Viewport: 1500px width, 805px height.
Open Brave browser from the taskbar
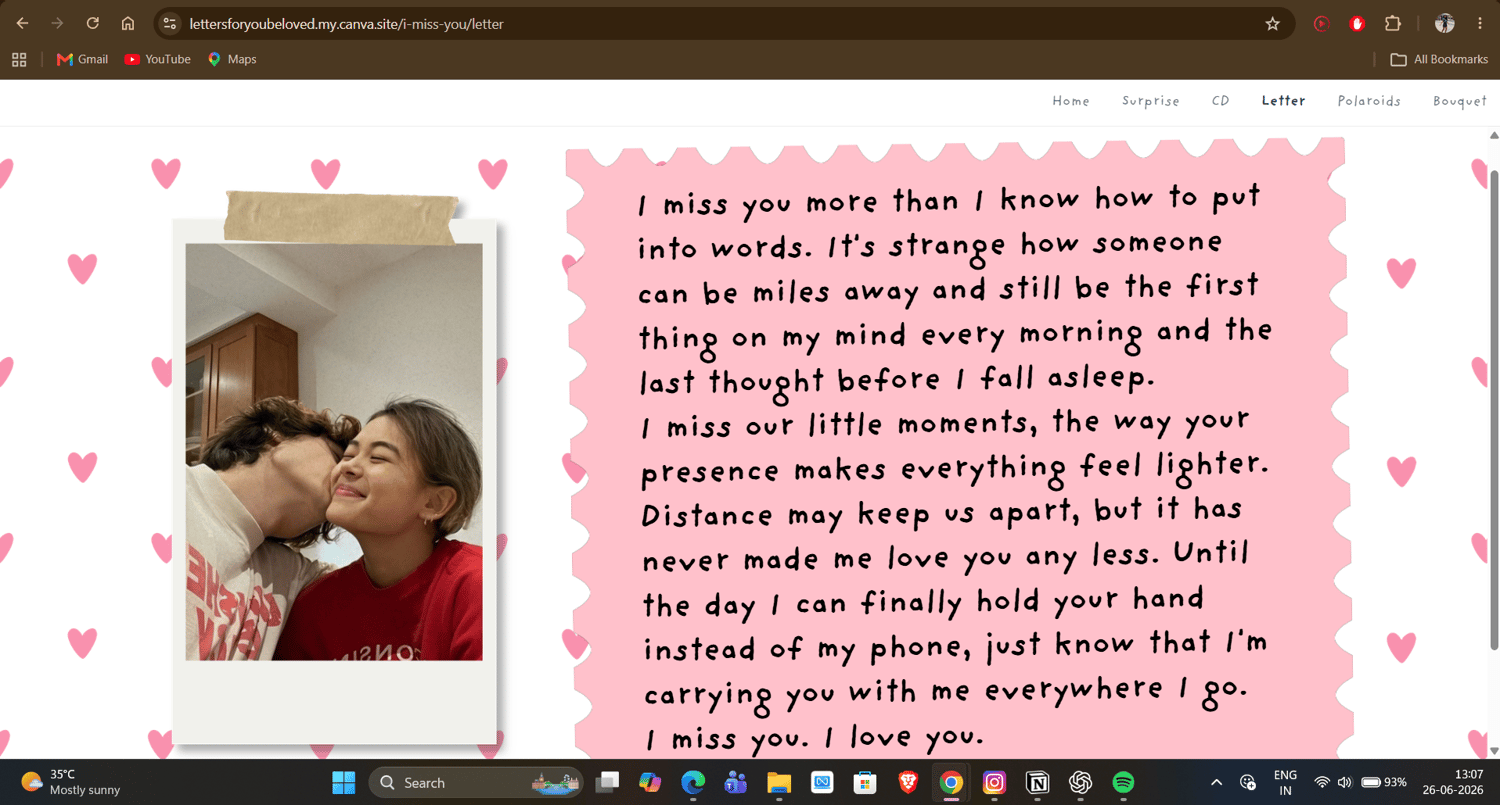[x=908, y=782]
